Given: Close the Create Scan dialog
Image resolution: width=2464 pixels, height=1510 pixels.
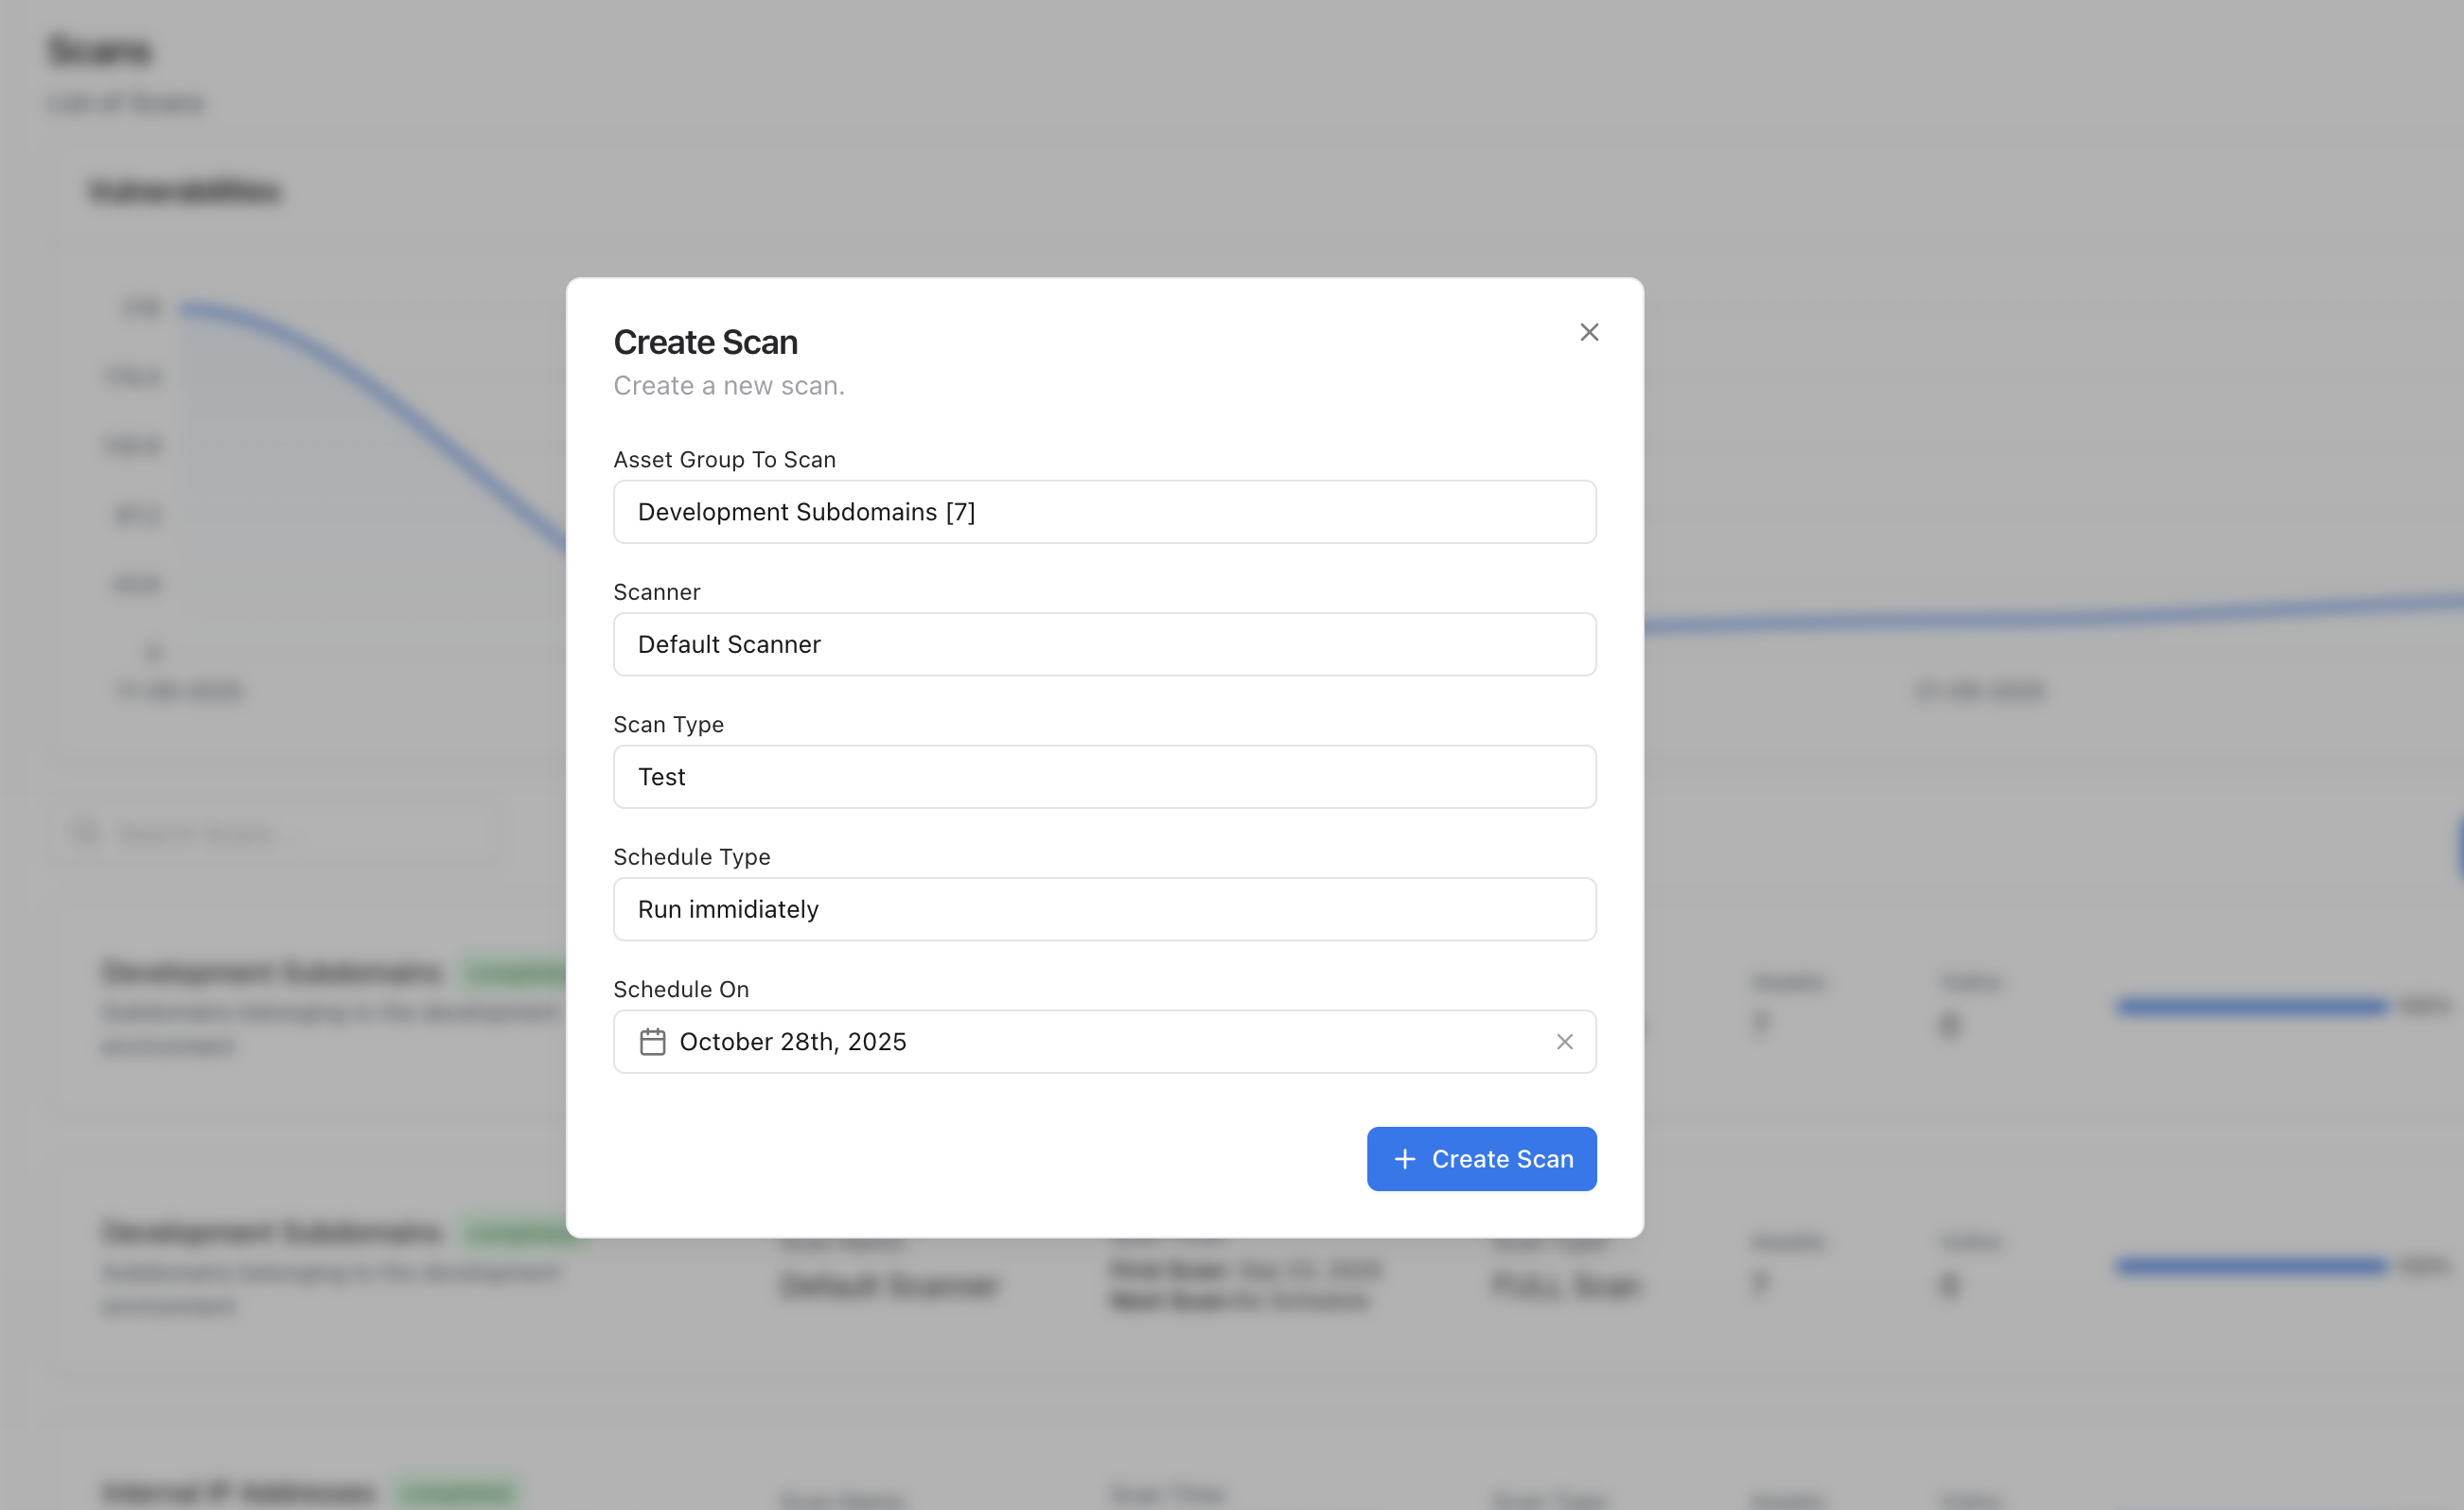Looking at the screenshot, I should point(1589,331).
